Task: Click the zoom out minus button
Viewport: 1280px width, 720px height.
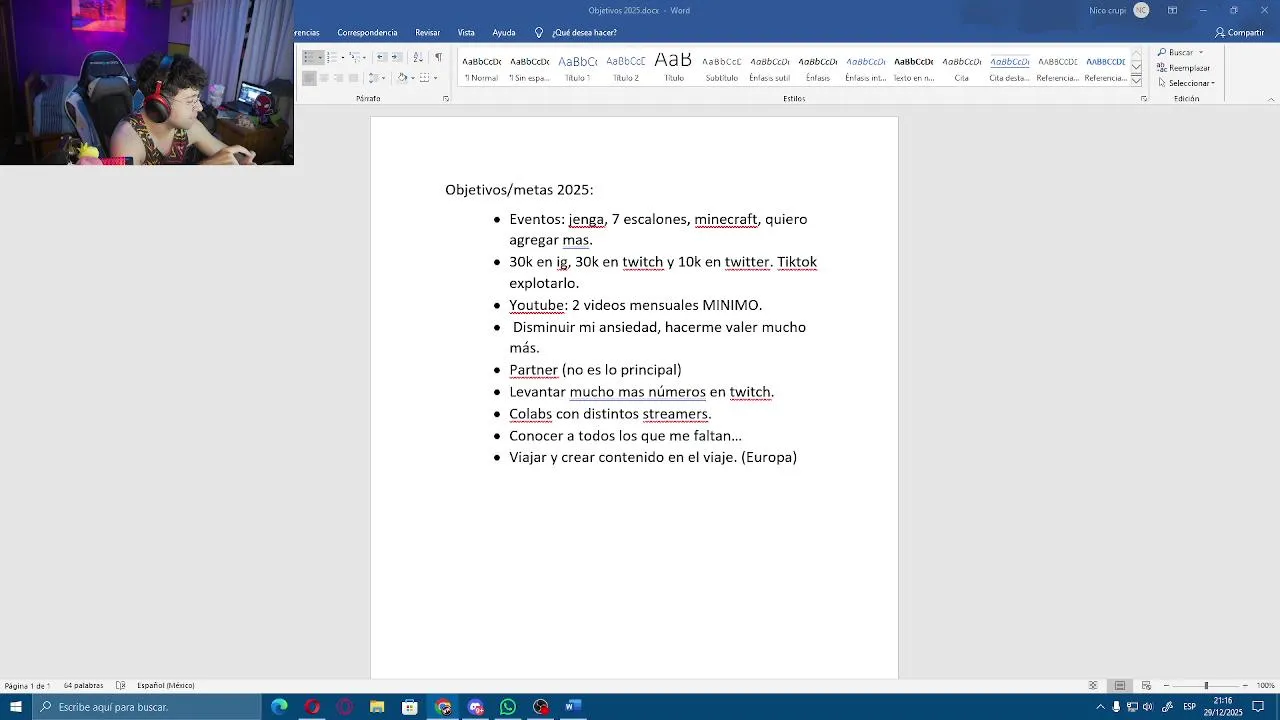Action: (x=1166, y=686)
